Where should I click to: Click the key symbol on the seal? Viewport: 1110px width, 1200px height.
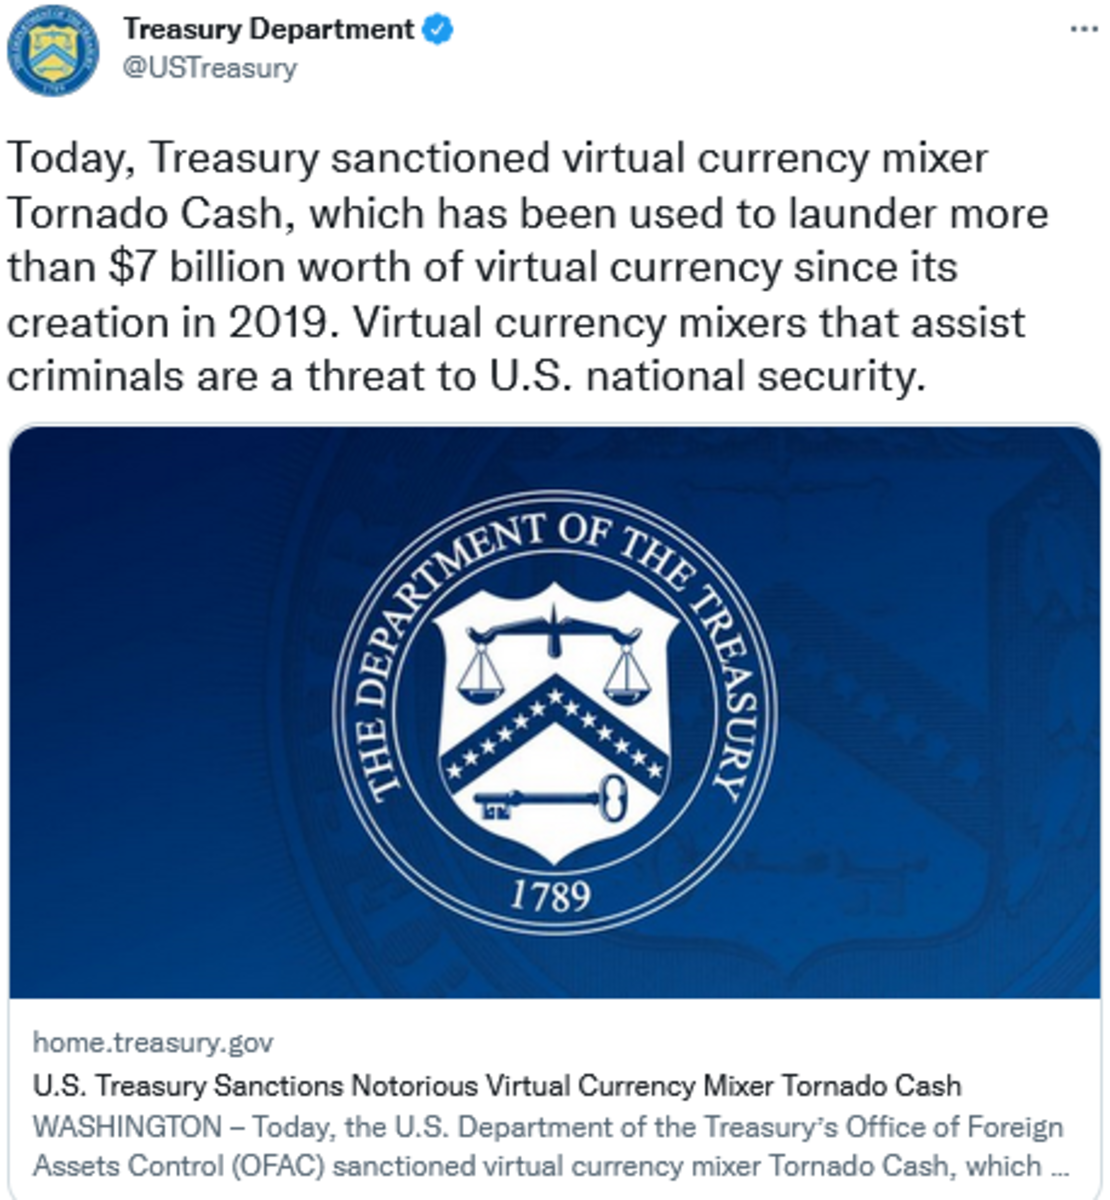(x=550, y=799)
